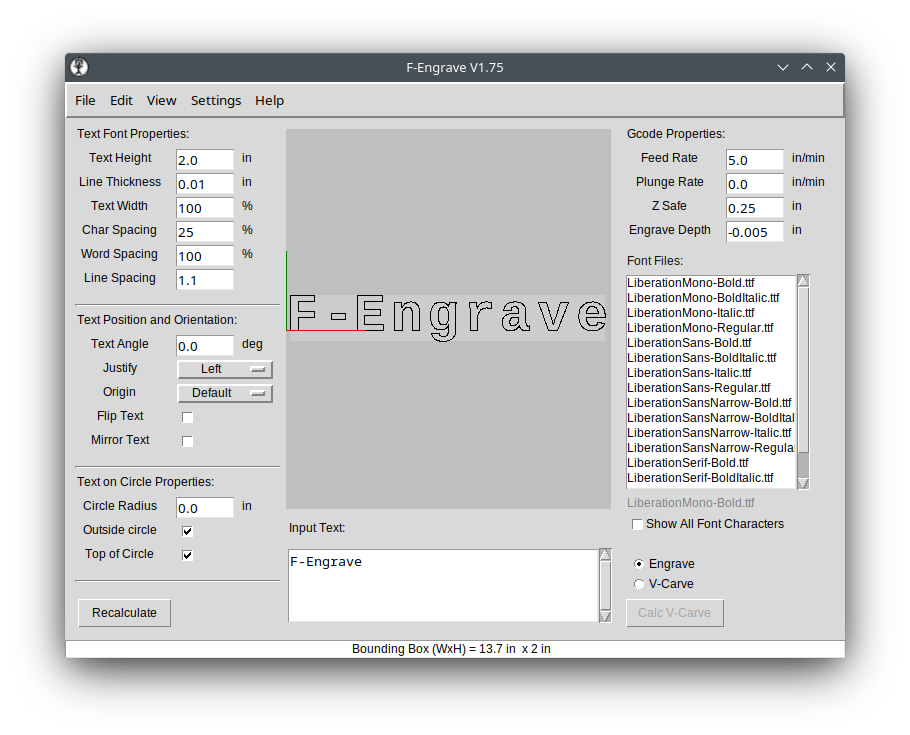The height and width of the screenshot is (735, 910).
Task: Select LiberationMono-Regular.ttf font
Action: 700,328
